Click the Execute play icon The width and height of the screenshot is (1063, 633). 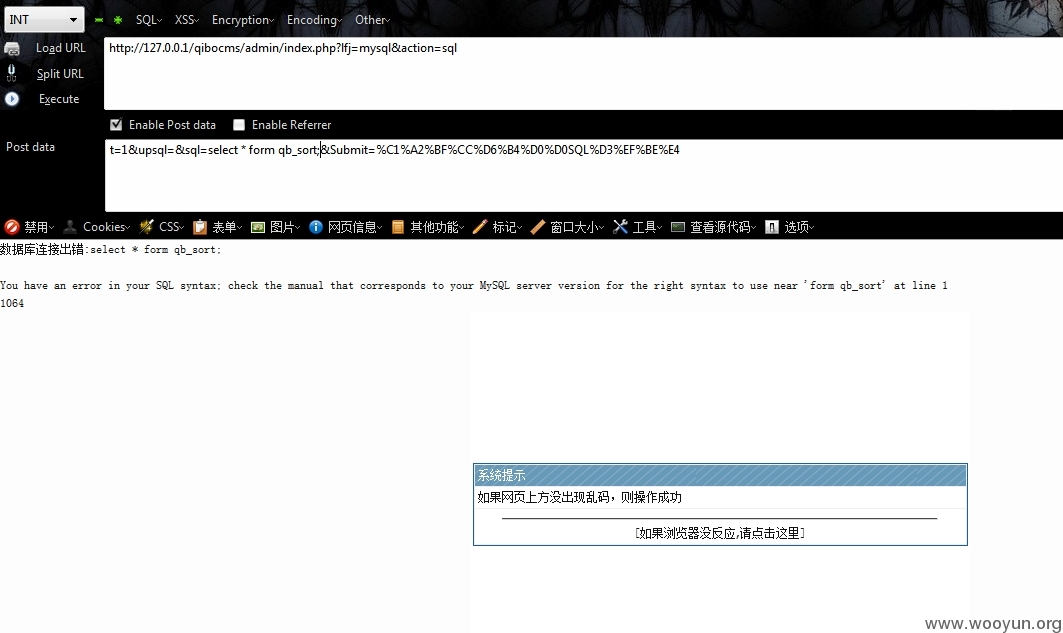(12, 99)
